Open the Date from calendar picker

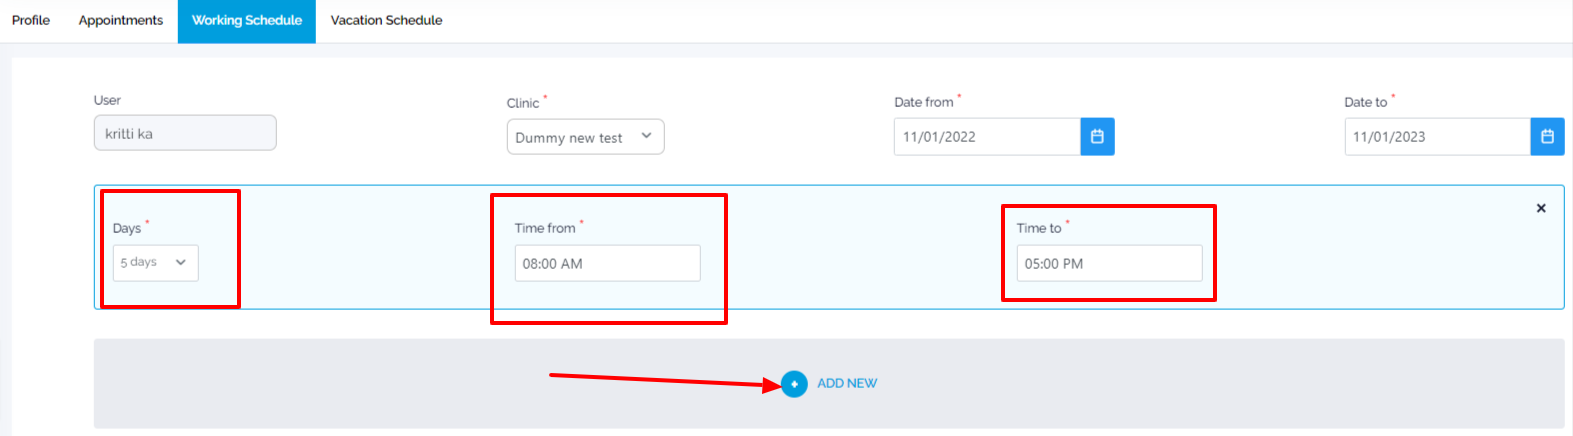pos(1097,137)
